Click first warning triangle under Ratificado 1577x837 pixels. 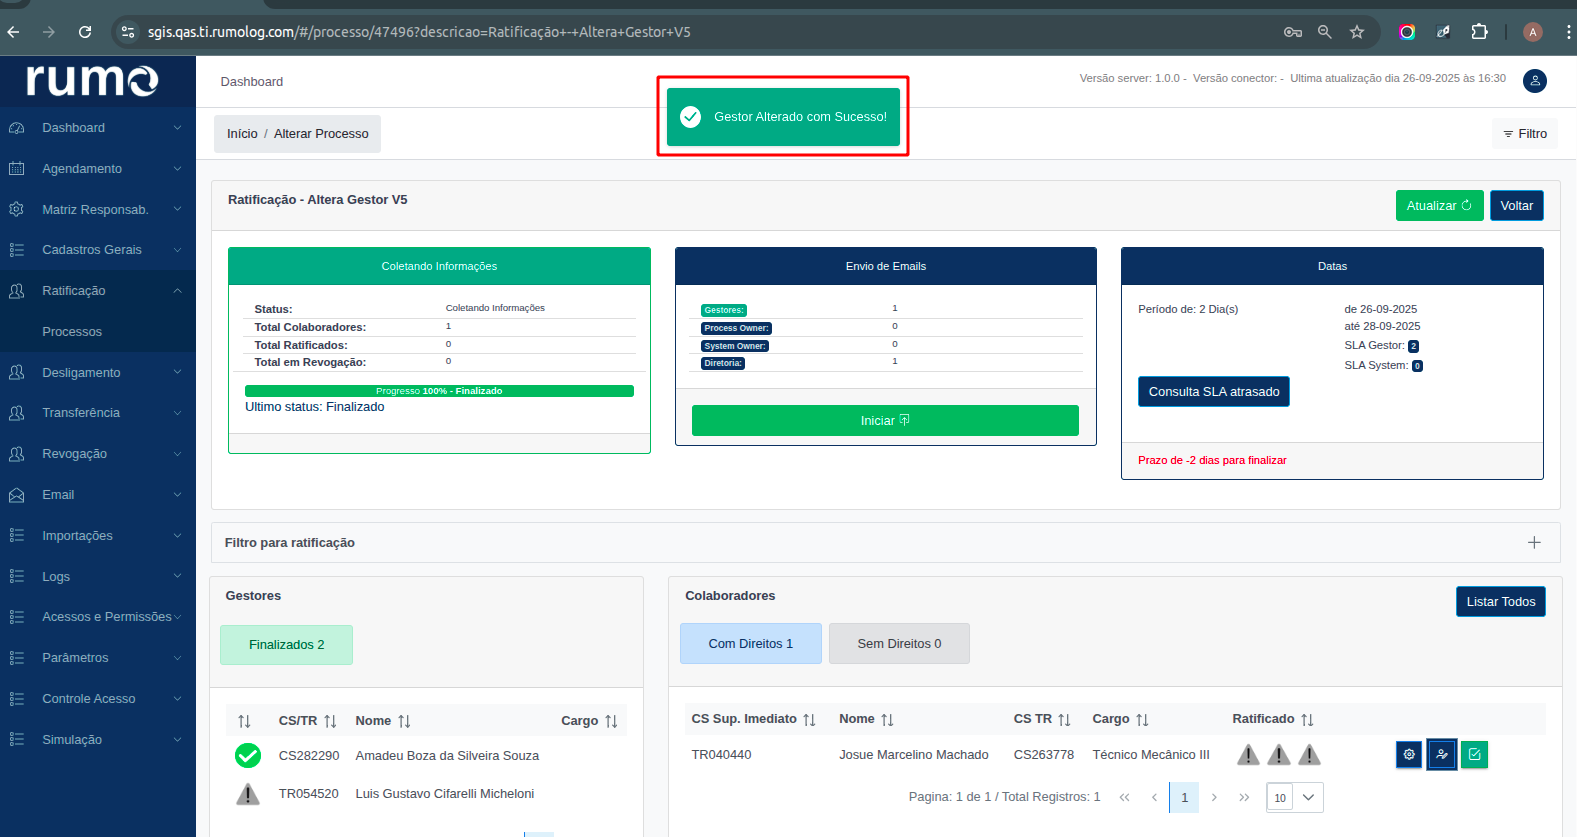pyautogui.click(x=1248, y=755)
